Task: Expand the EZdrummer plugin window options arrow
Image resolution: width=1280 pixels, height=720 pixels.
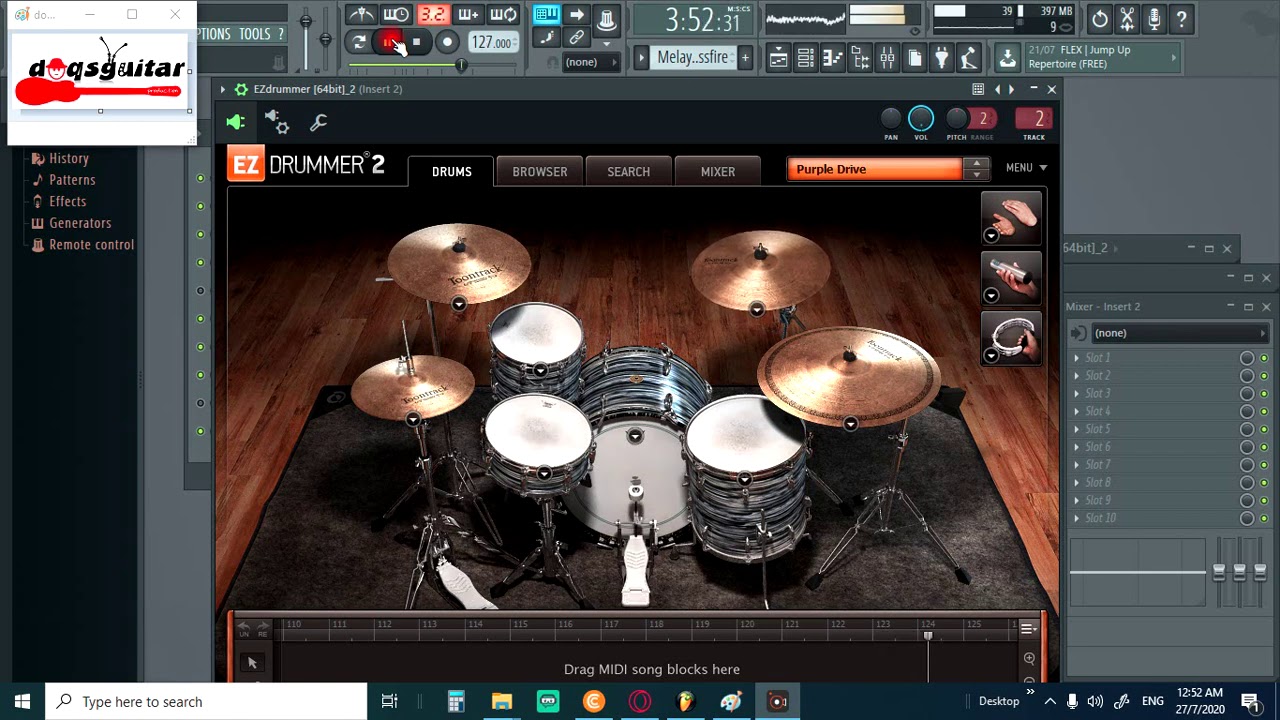Action: (223, 89)
